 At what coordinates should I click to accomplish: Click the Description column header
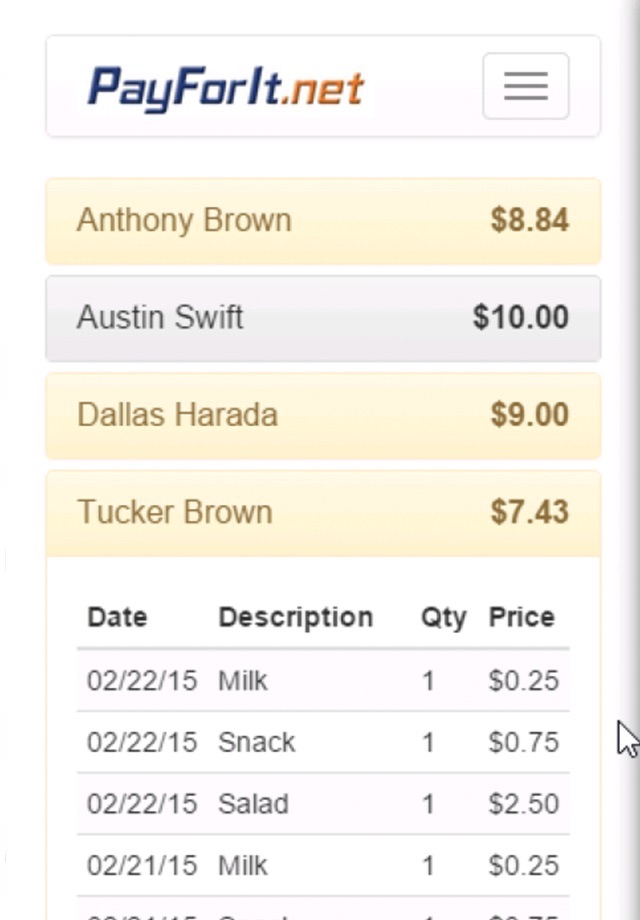coord(295,617)
